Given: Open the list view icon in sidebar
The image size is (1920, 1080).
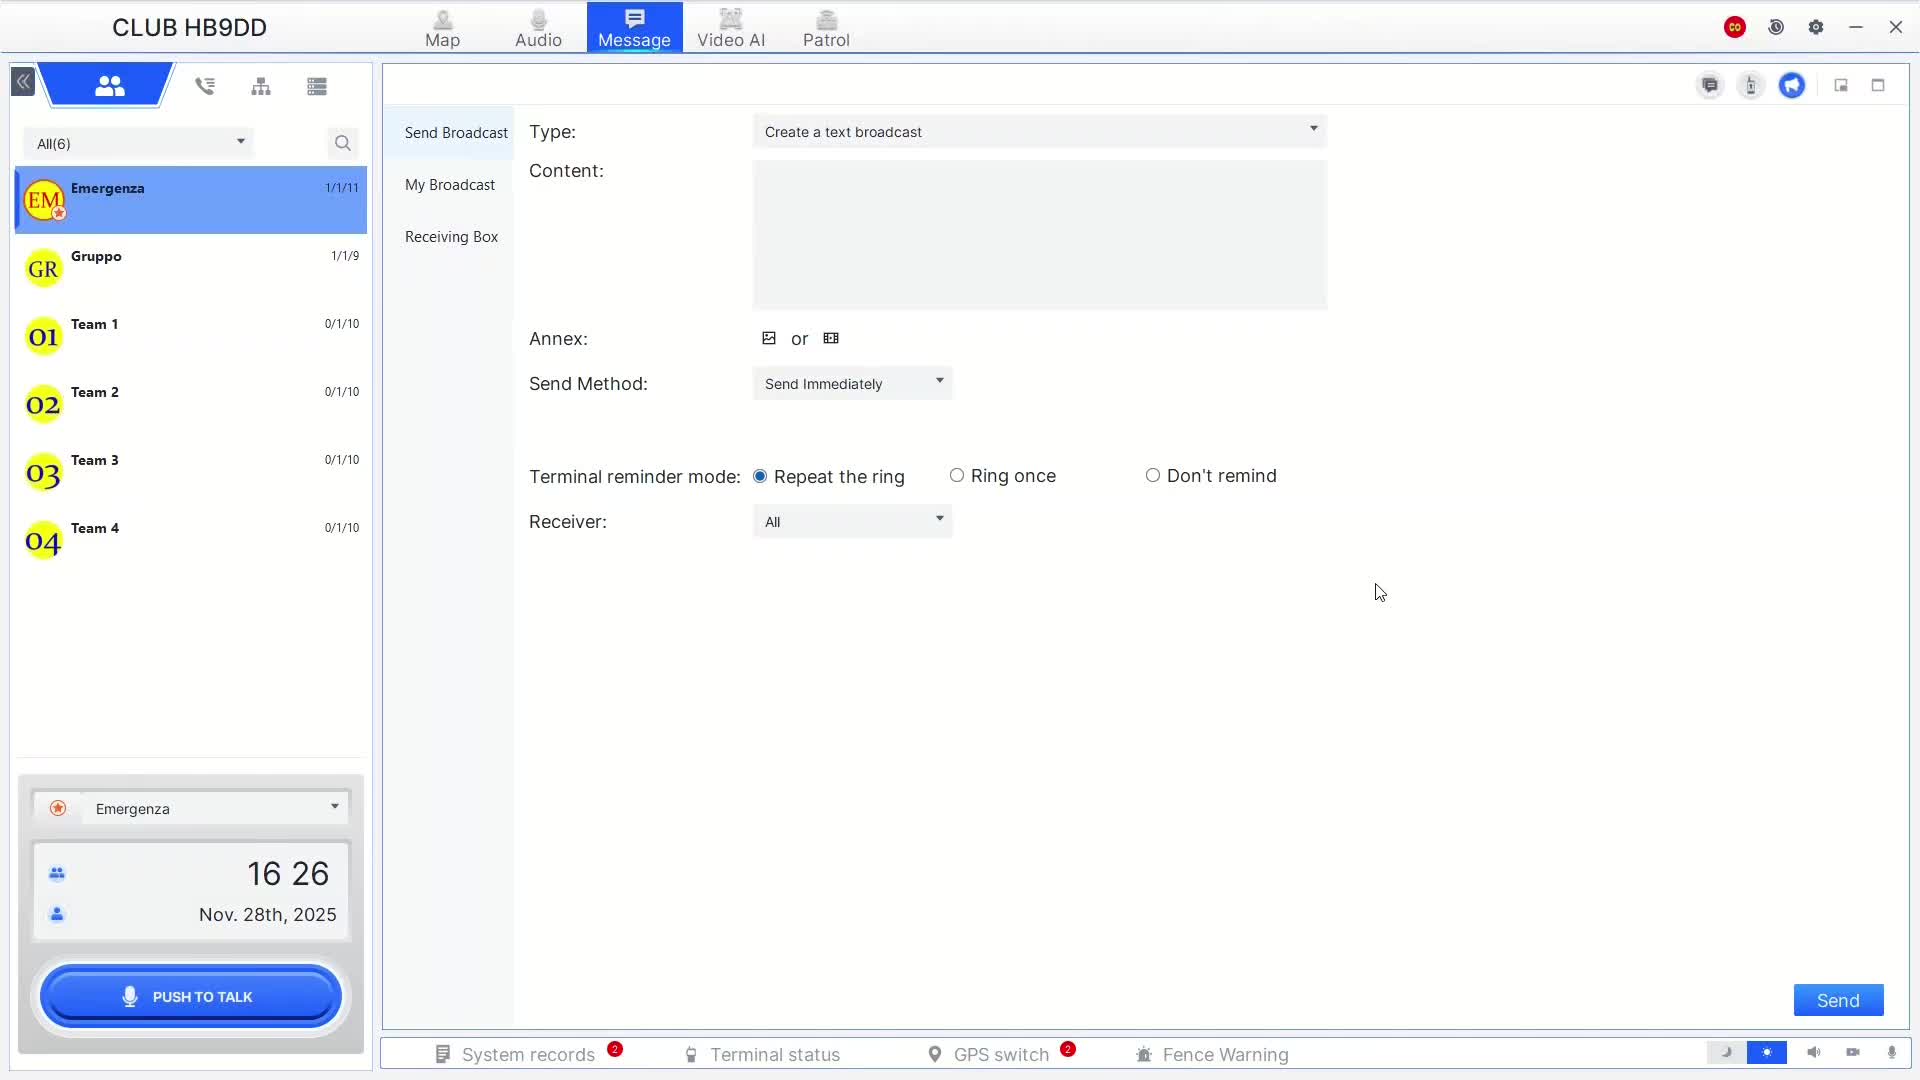Looking at the screenshot, I should [317, 86].
